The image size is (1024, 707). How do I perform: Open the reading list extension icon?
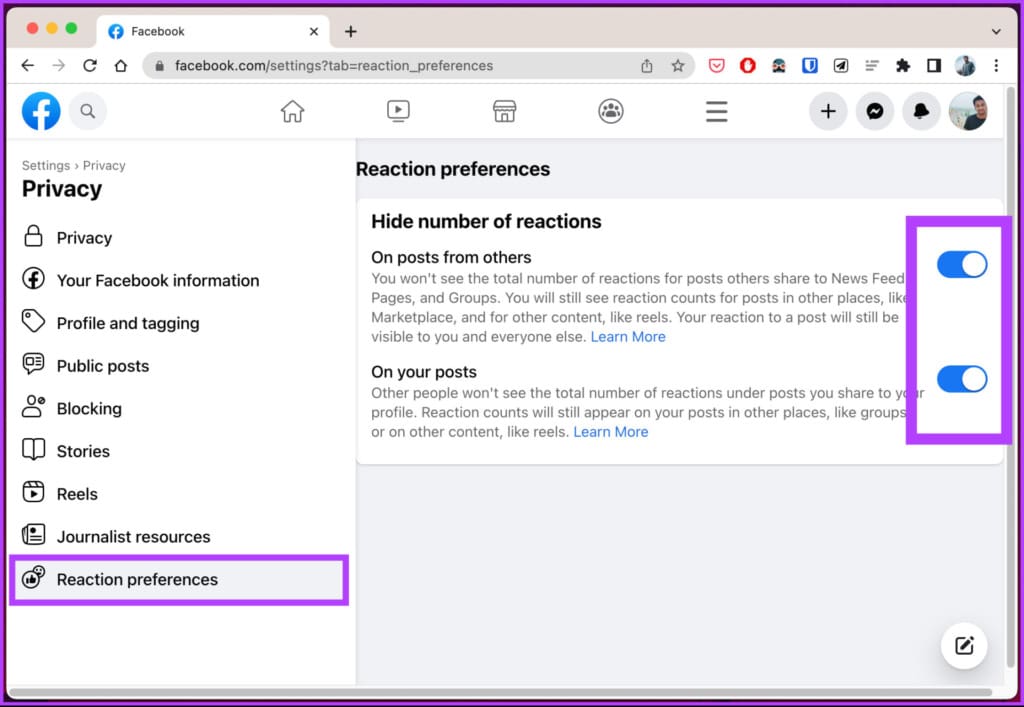(872, 65)
